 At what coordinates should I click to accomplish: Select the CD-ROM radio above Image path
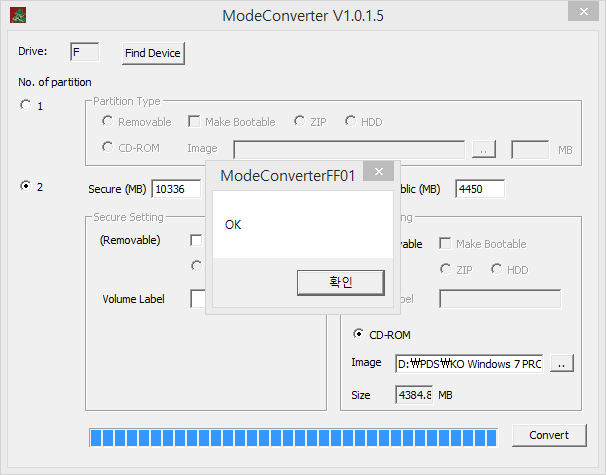point(358,334)
